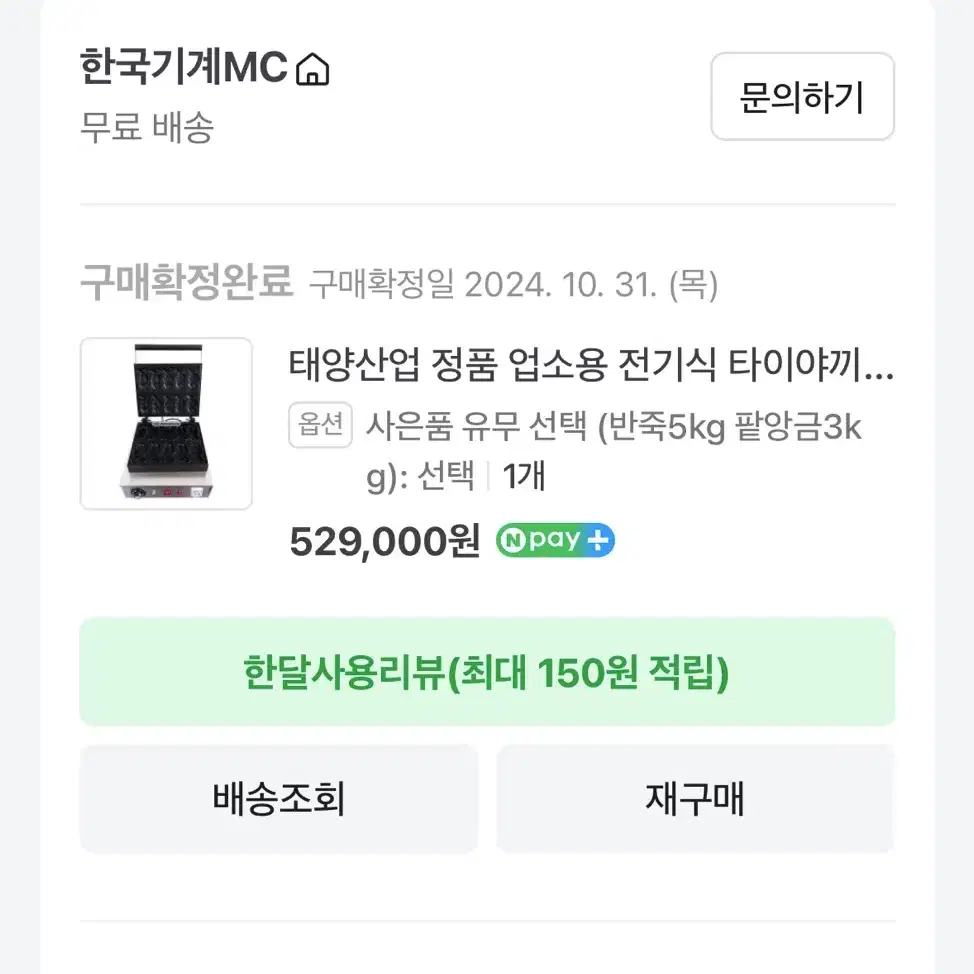Viewport: 974px width, 974px height.
Task: Select the 옵션 label badge
Action: click(321, 426)
